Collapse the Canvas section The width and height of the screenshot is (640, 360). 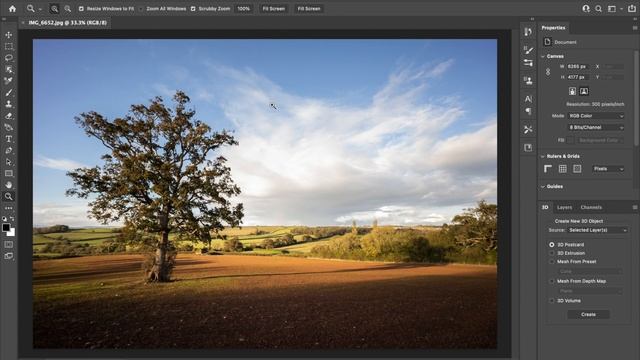pyautogui.click(x=543, y=56)
